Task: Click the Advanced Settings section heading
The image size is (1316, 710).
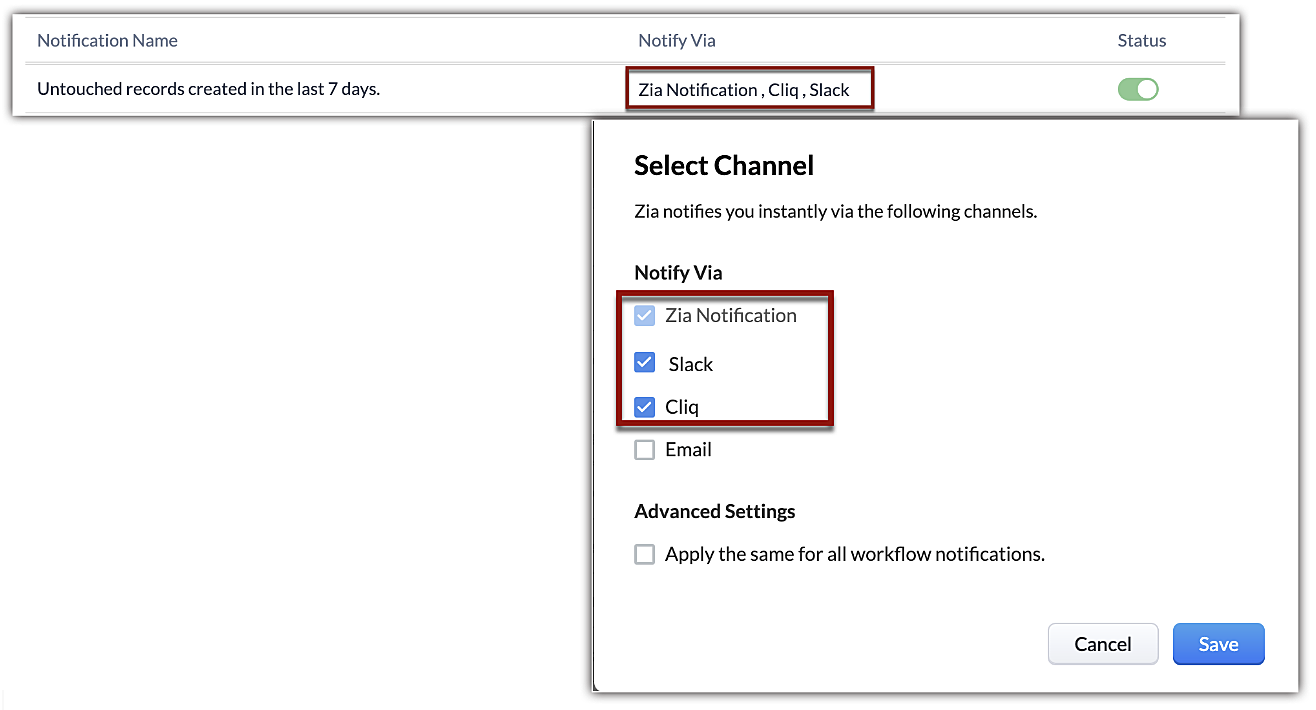Action: pyautogui.click(x=714, y=511)
